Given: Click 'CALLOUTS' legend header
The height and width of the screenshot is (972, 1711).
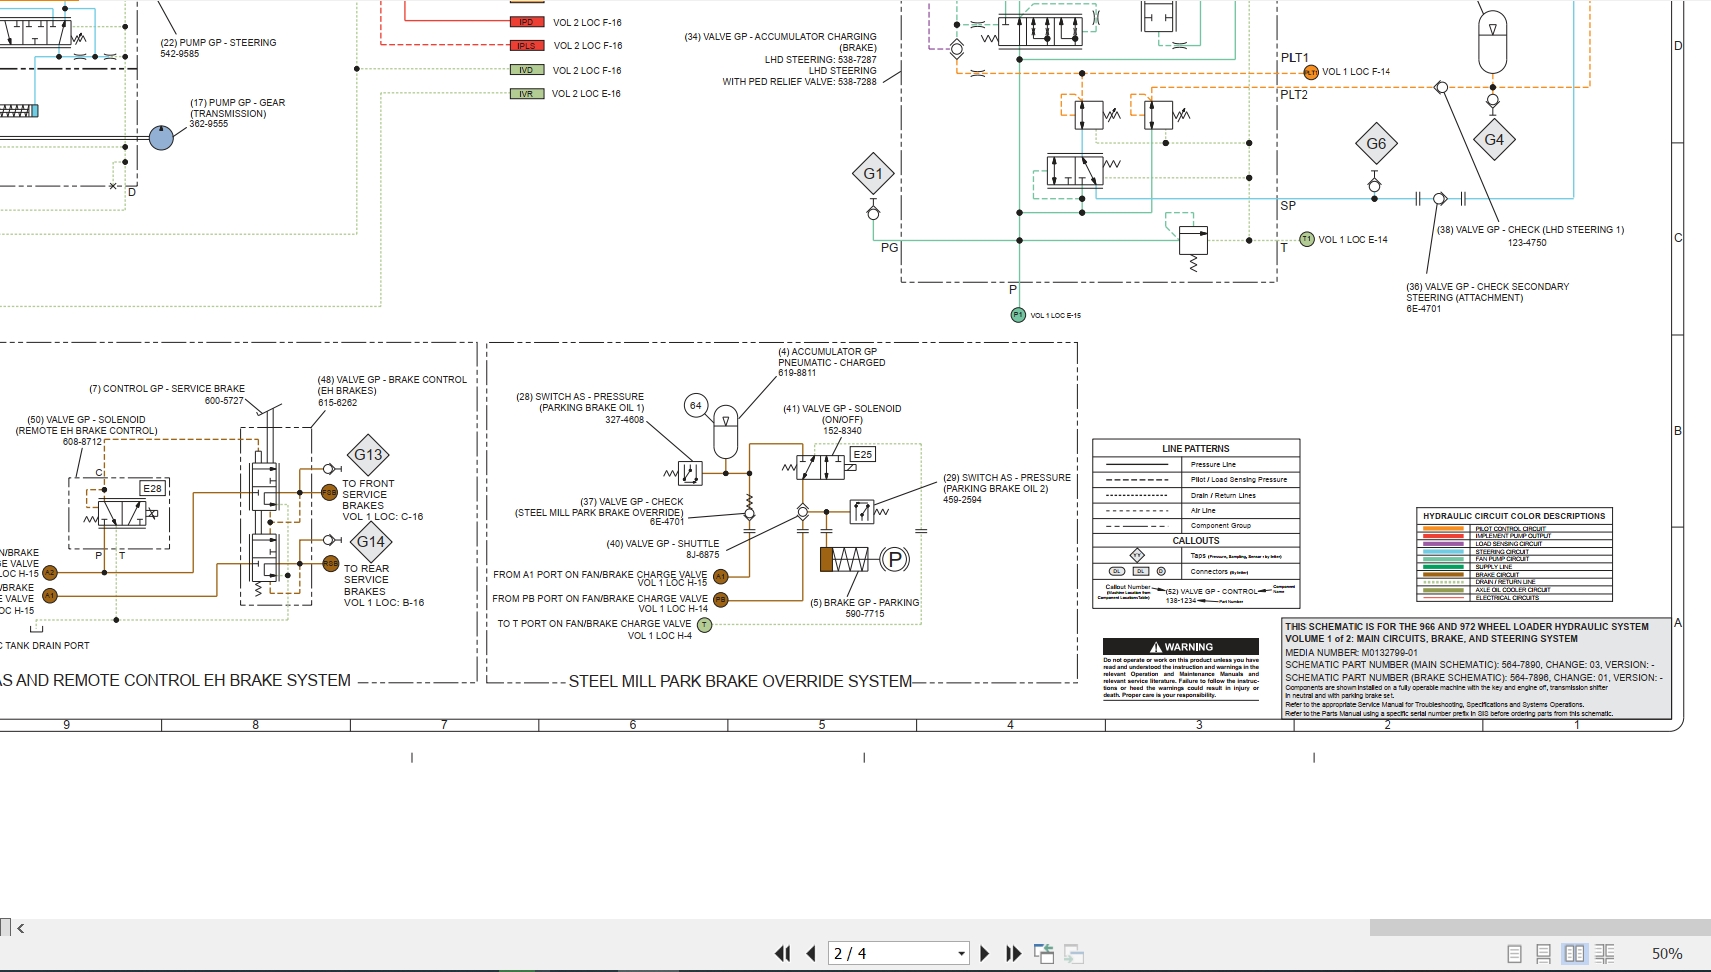Looking at the screenshot, I should click(x=1196, y=541).
